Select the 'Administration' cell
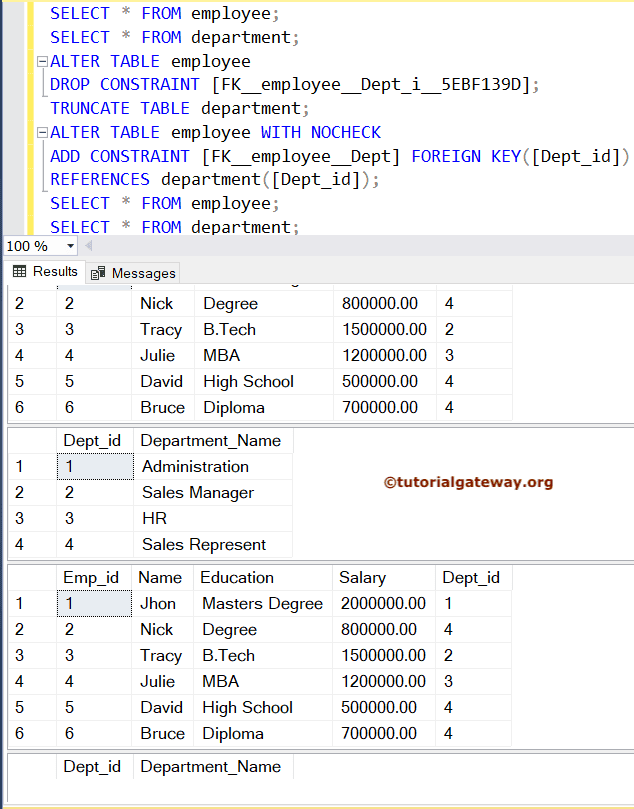634x809 pixels. (213, 467)
